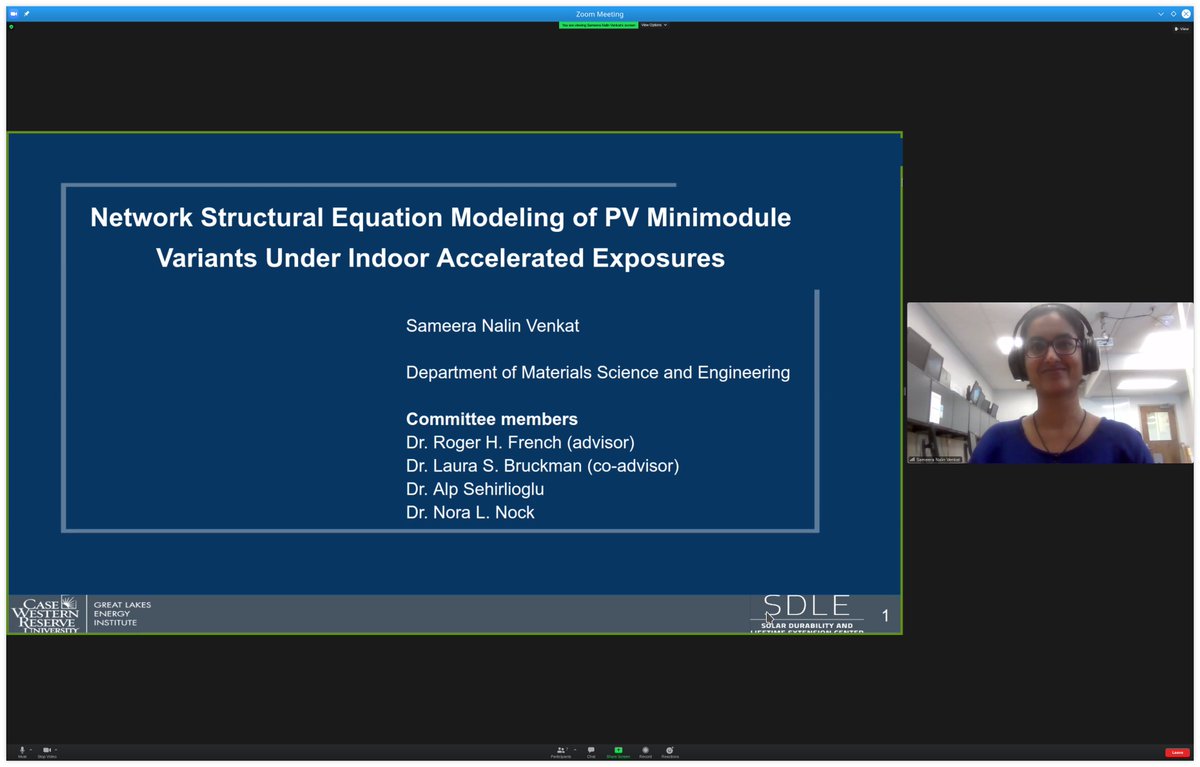Click the viewing-screen green banner
Image resolution: width=1200 pixels, height=767 pixels.
(598, 25)
